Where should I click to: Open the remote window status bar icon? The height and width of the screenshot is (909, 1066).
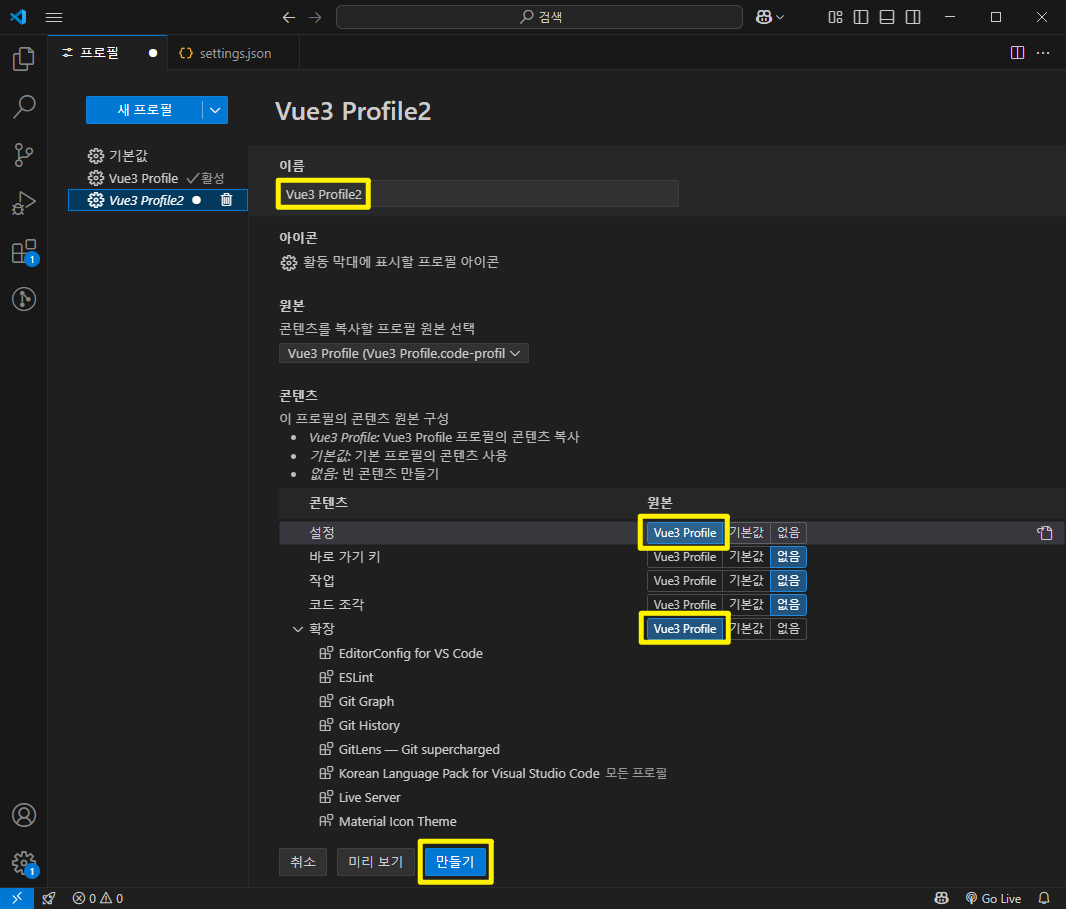tap(17, 898)
